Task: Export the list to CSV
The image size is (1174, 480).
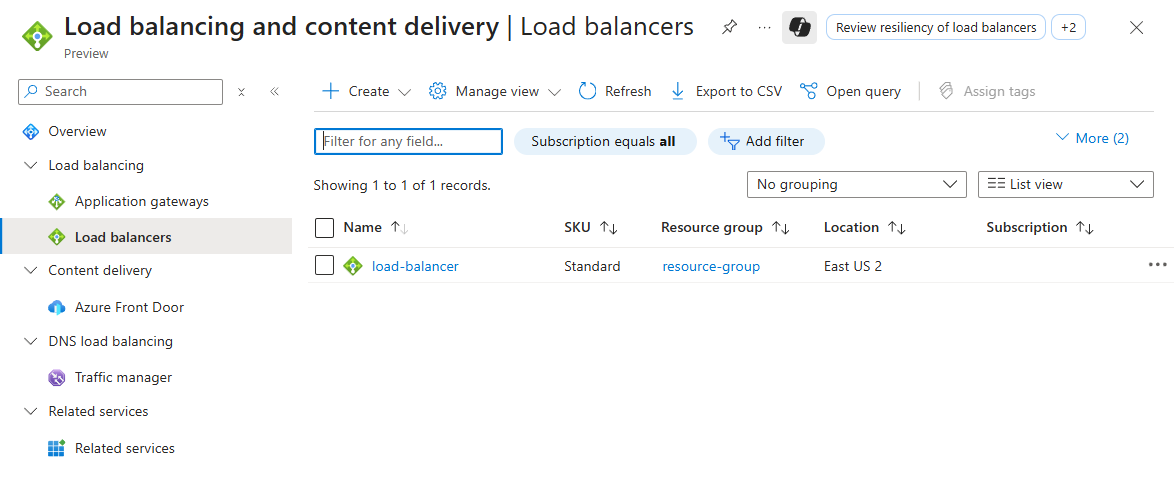Action: pos(726,91)
